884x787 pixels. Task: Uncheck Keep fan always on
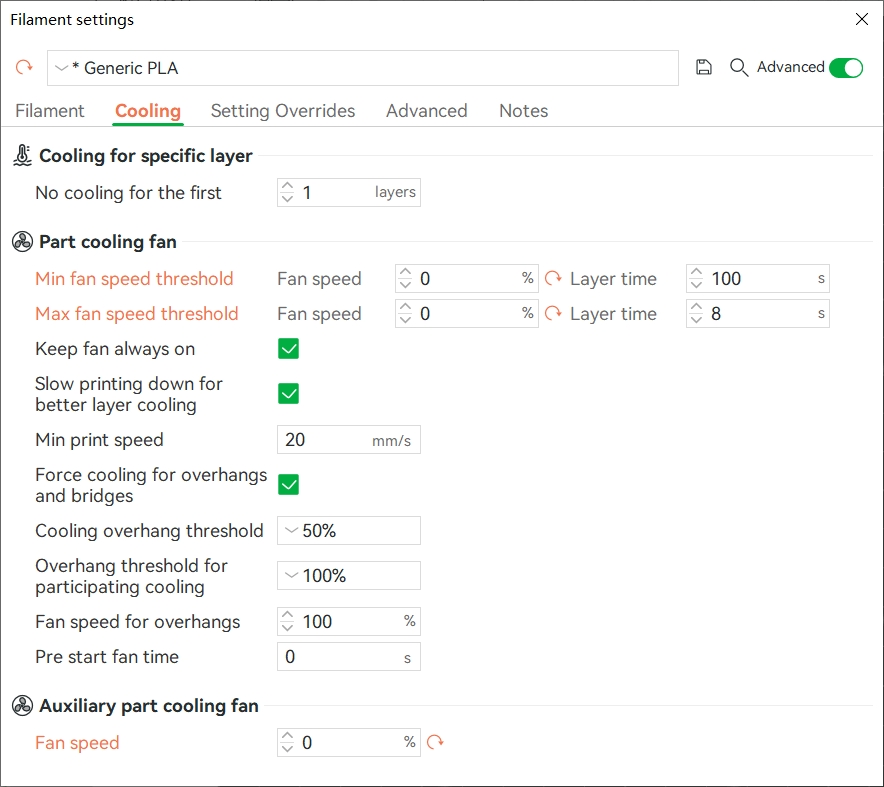tap(289, 348)
